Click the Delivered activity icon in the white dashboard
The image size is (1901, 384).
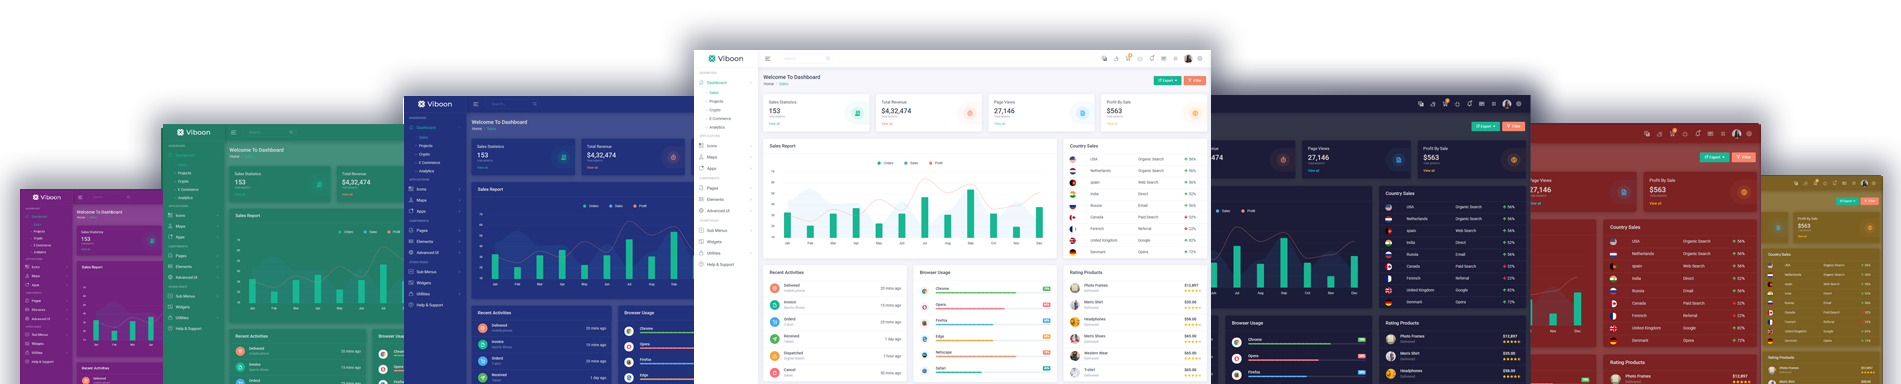coord(775,288)
